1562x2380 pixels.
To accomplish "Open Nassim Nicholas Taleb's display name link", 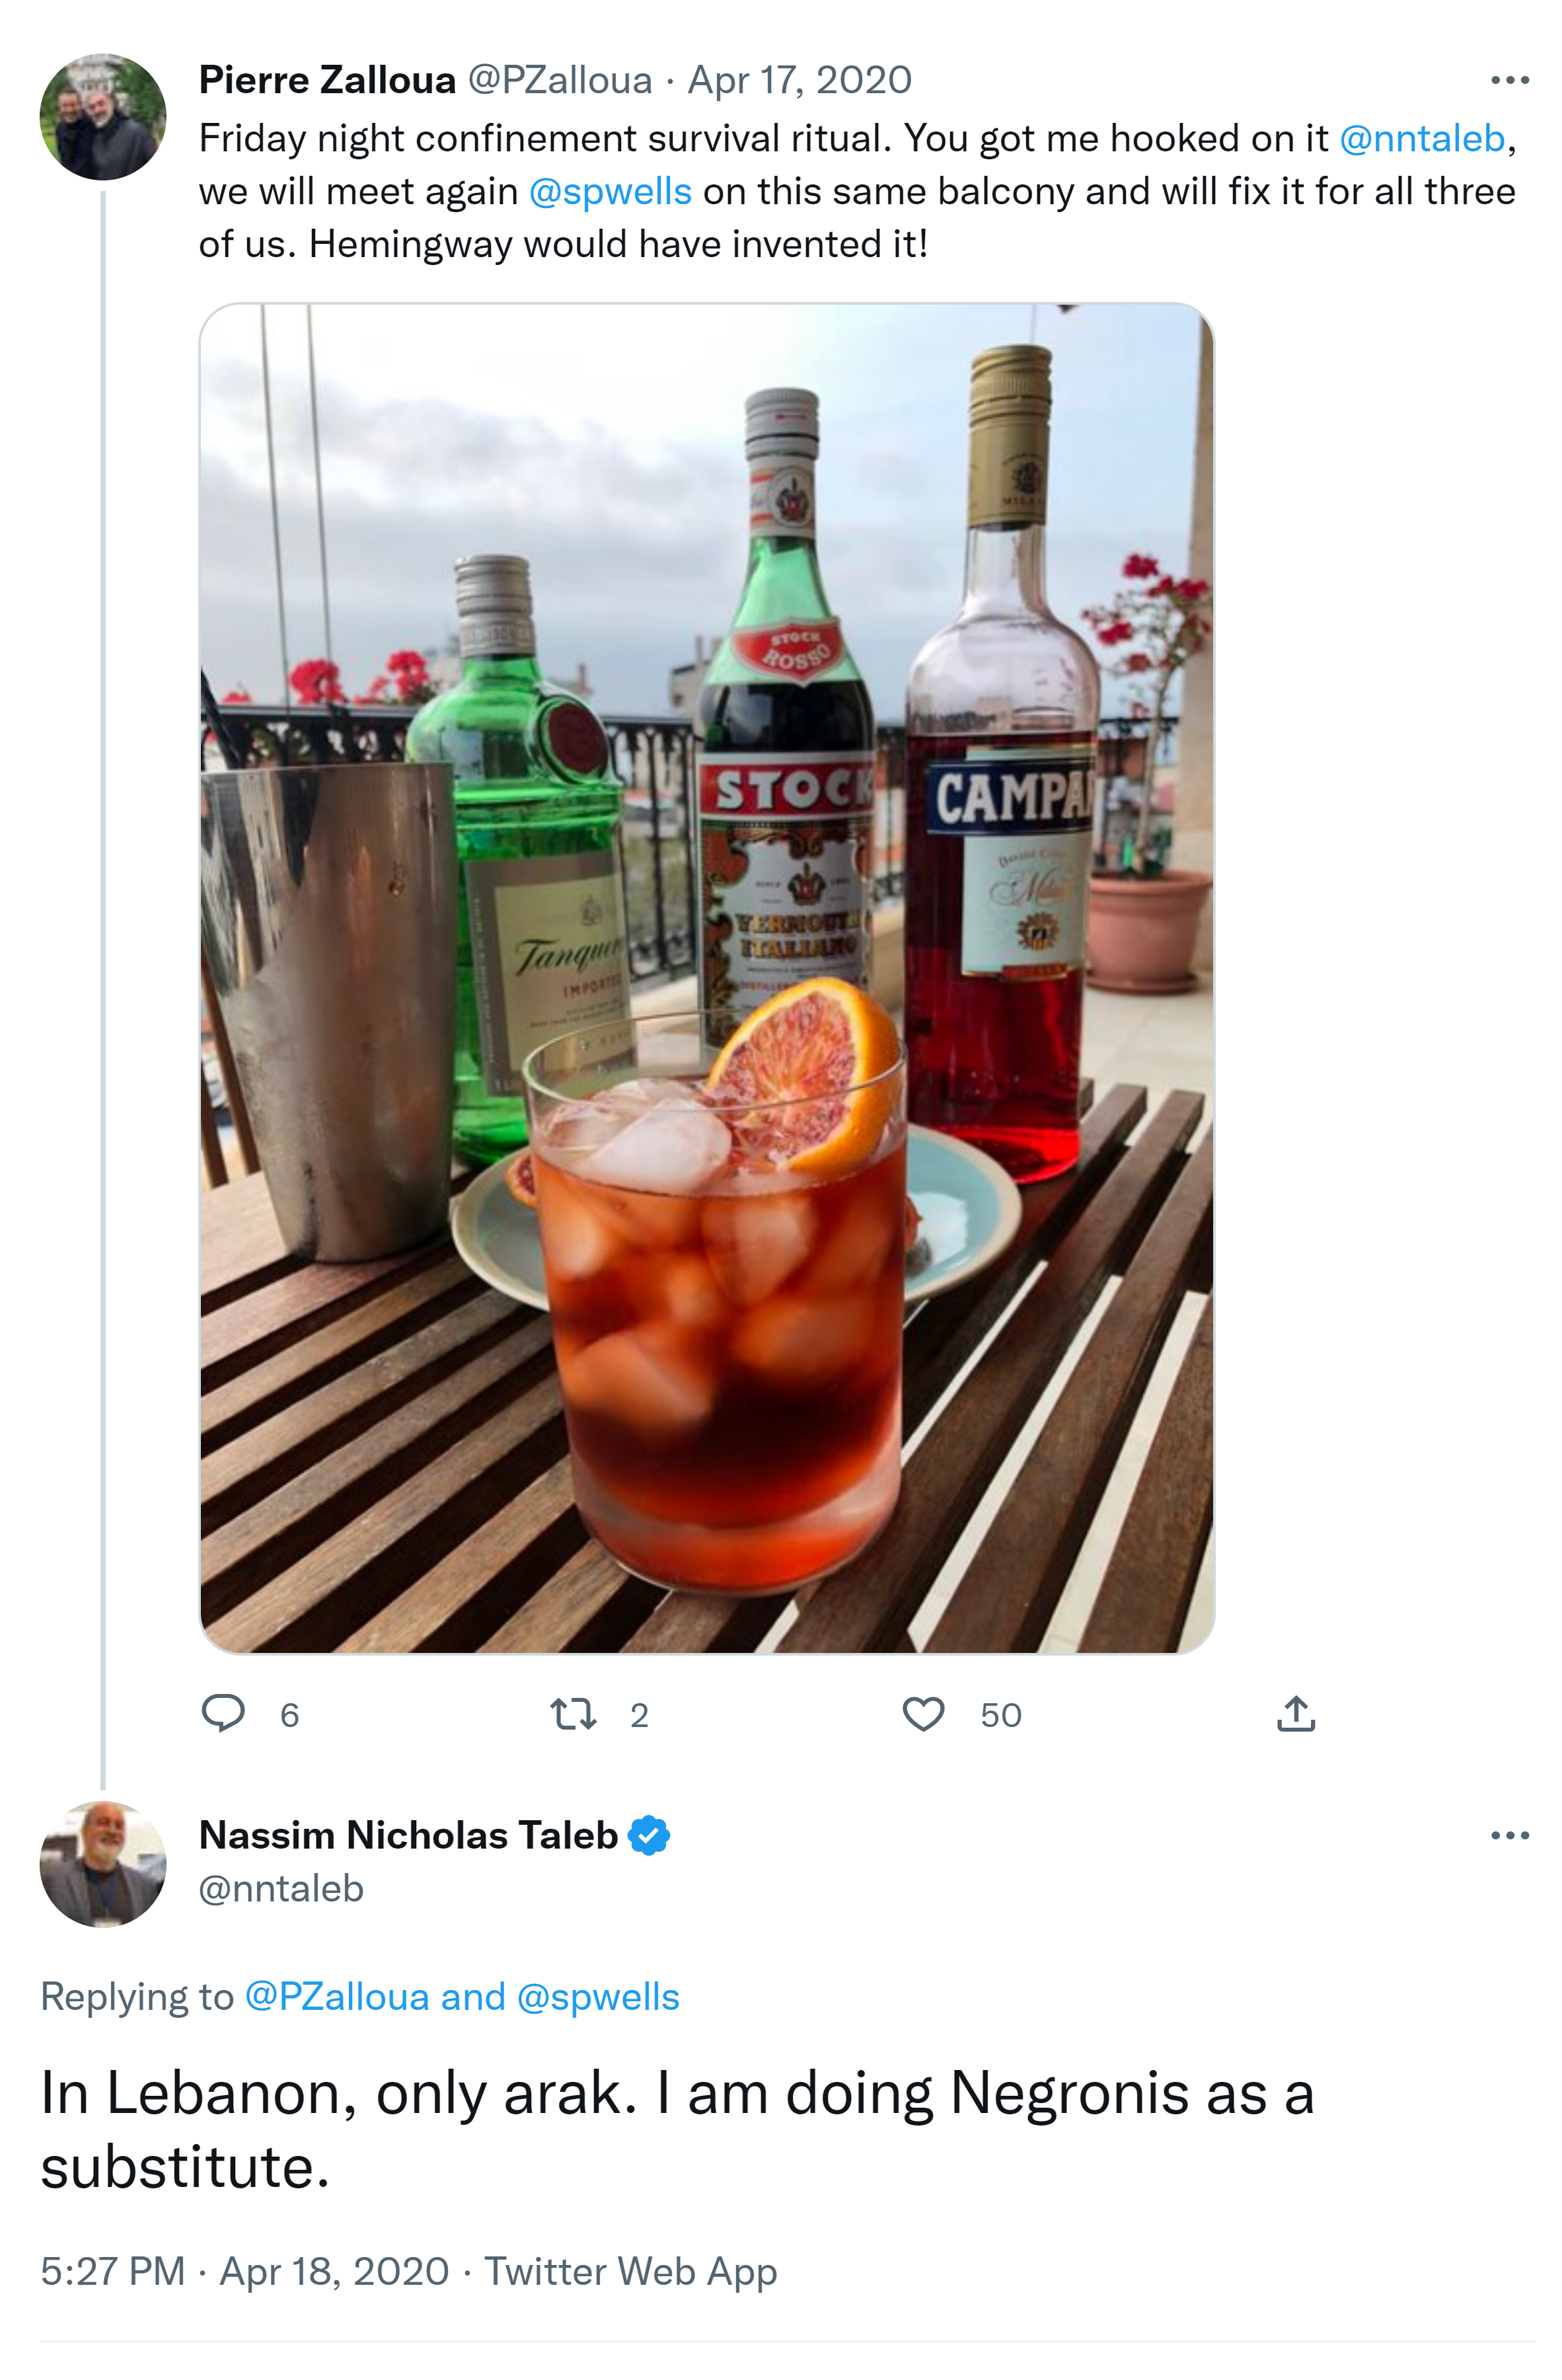I will pyautogui.click(x=408, y=1835).
